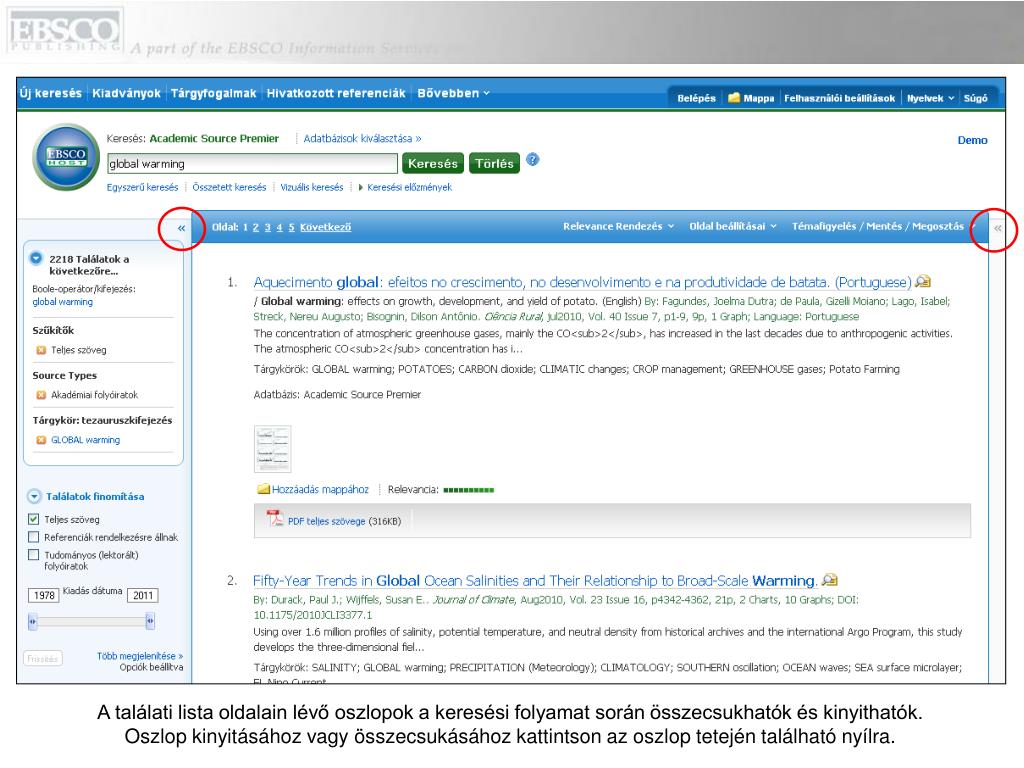The width and height of the screenshot is (1024, 768).
Task: Click the green Törlés button
Action: [494, 163]
